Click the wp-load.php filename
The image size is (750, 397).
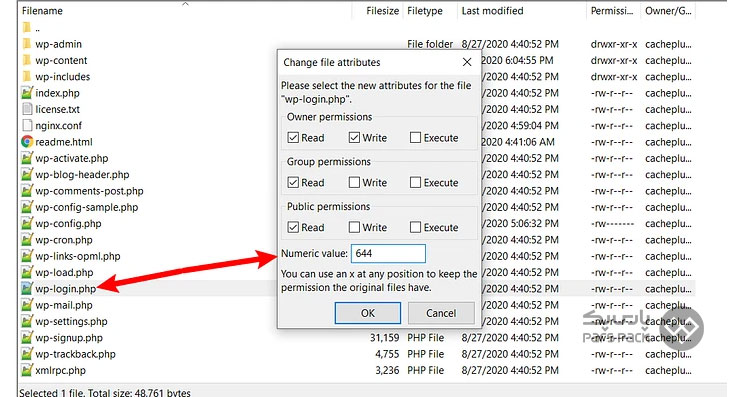(x=64, y=273)
